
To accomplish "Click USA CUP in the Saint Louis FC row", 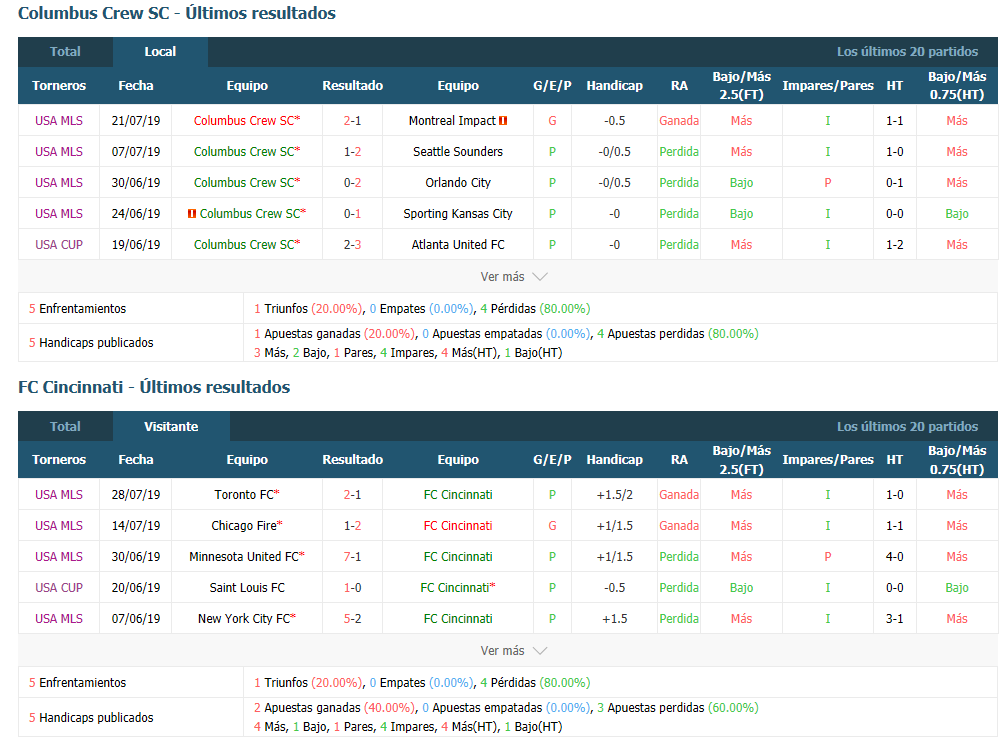I will [59, 587].
